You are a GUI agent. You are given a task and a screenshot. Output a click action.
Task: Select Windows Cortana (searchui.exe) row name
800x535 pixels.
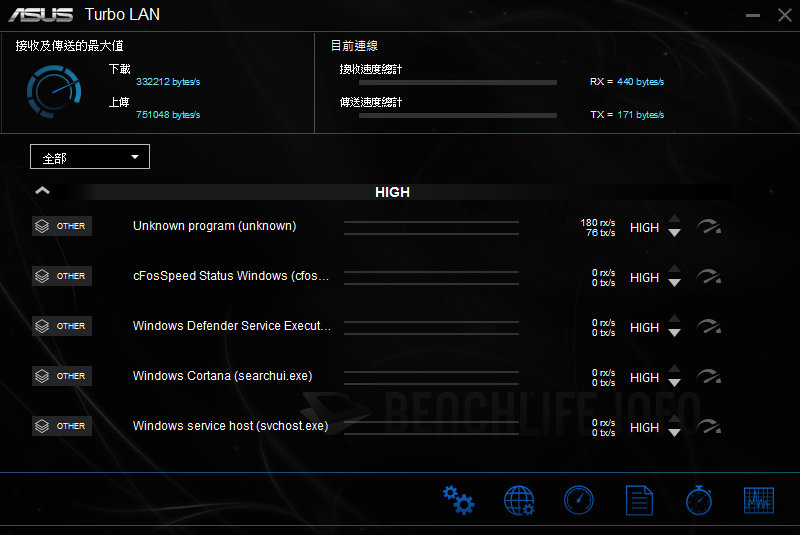tap(222, 376)
